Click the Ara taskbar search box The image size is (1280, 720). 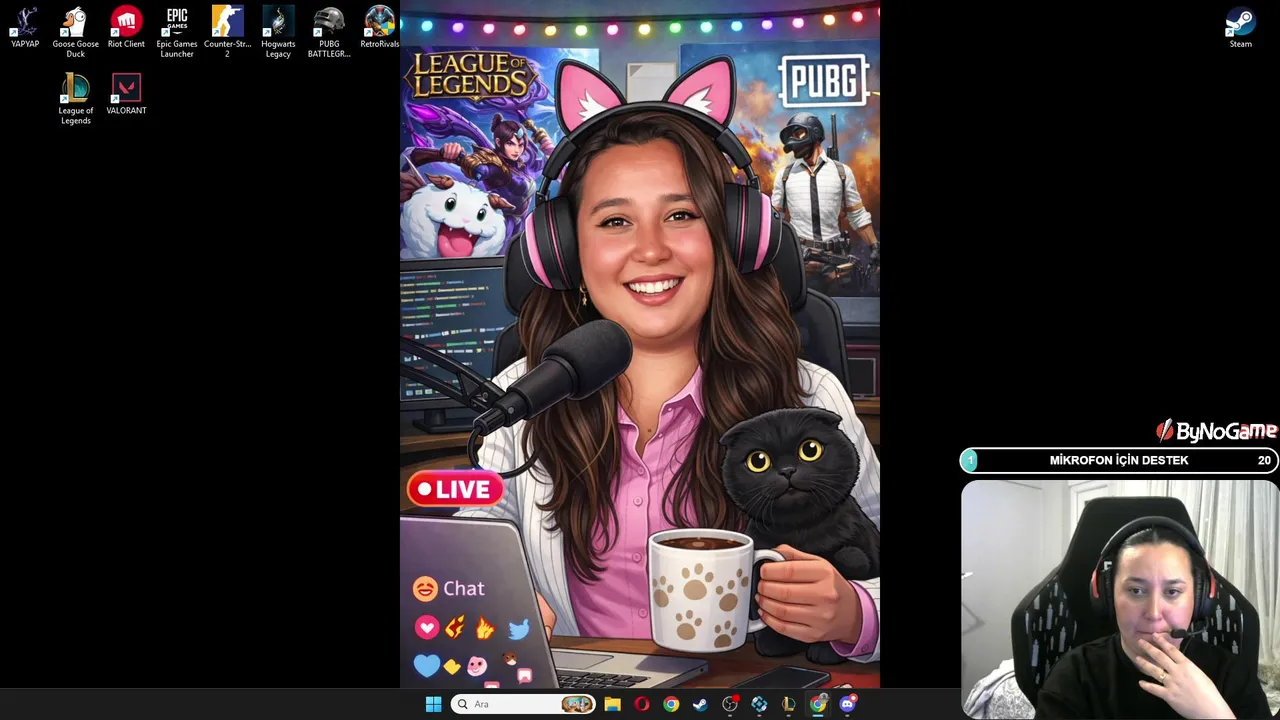(524, 704)
